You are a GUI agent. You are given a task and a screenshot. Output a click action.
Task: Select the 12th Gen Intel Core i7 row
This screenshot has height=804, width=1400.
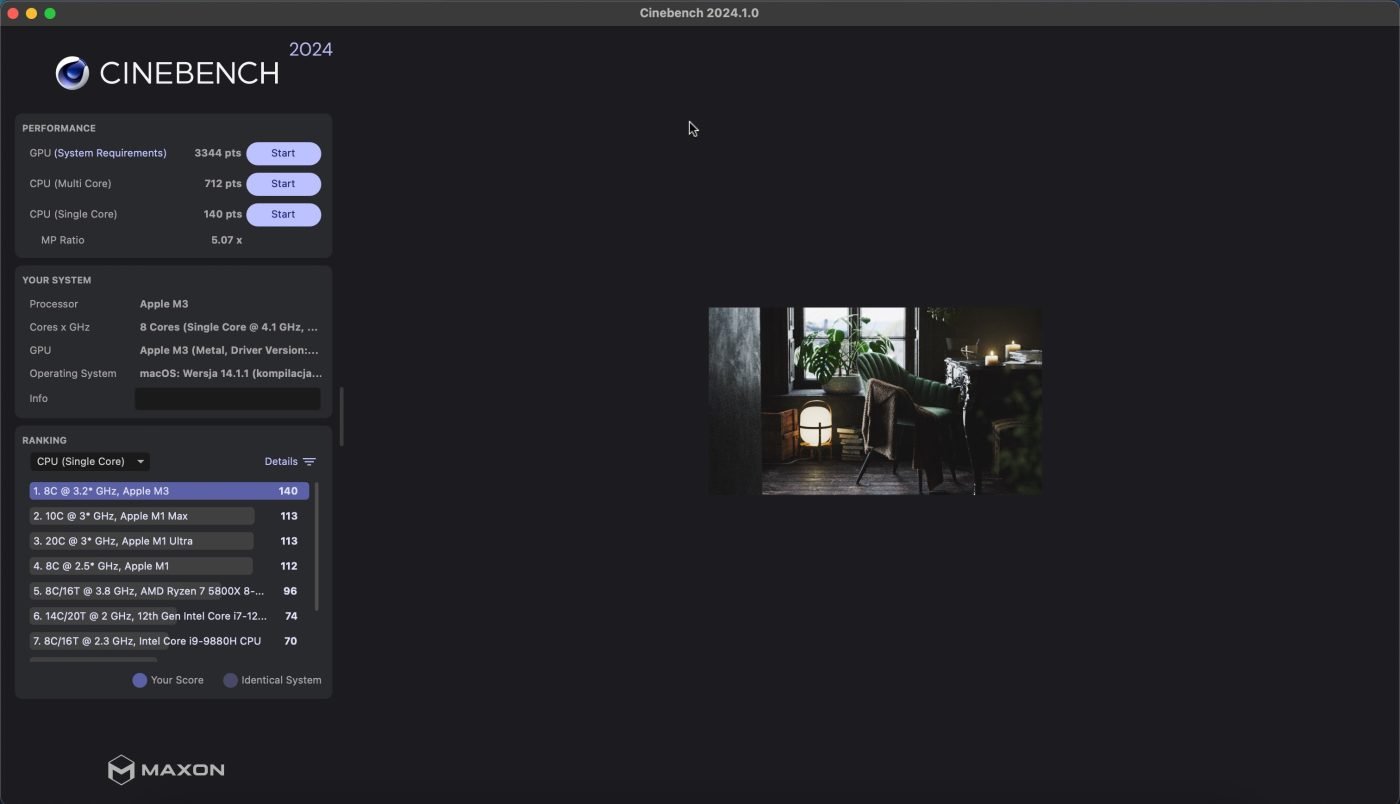click(x=169, y=616)
